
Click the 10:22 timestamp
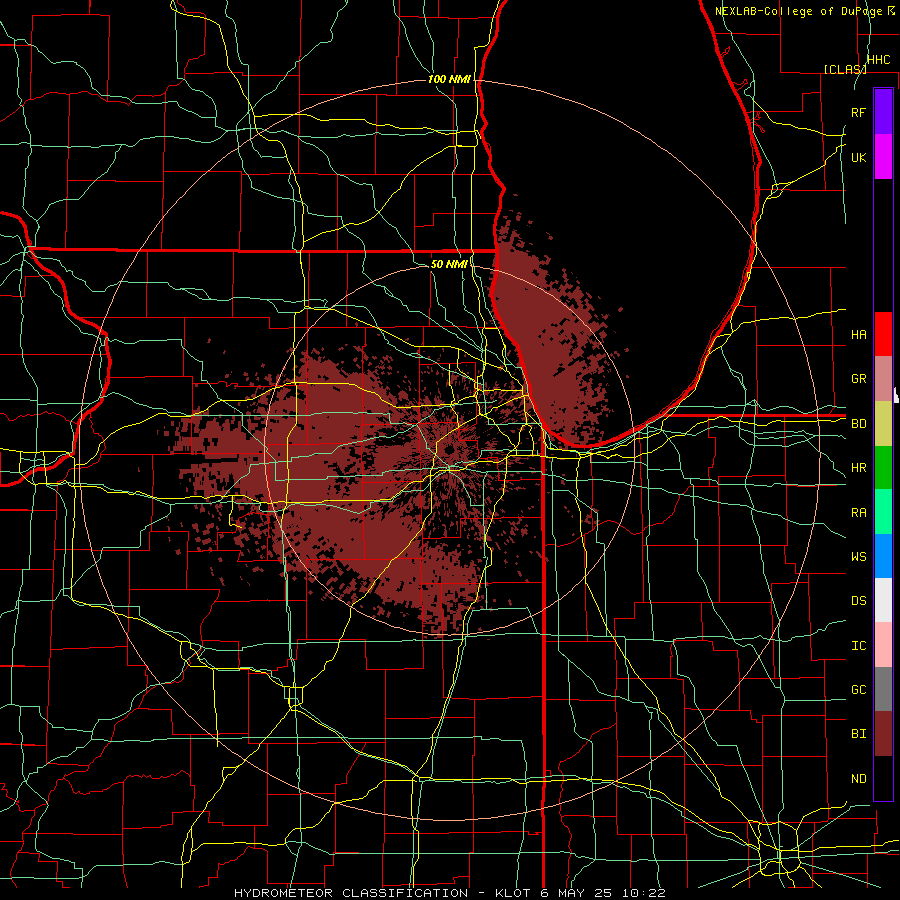click(646, 893)
